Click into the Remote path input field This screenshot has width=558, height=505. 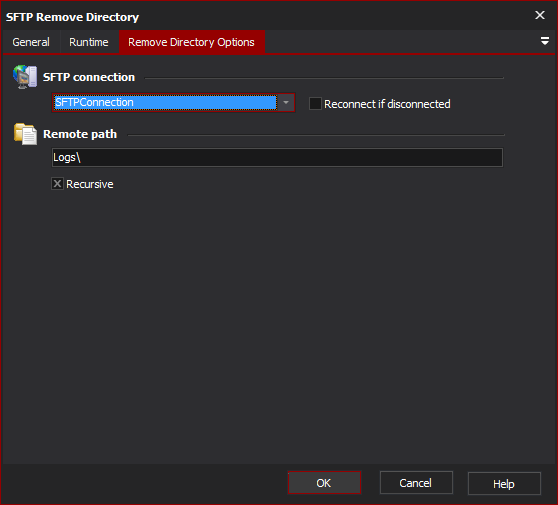tap(277, 157)
